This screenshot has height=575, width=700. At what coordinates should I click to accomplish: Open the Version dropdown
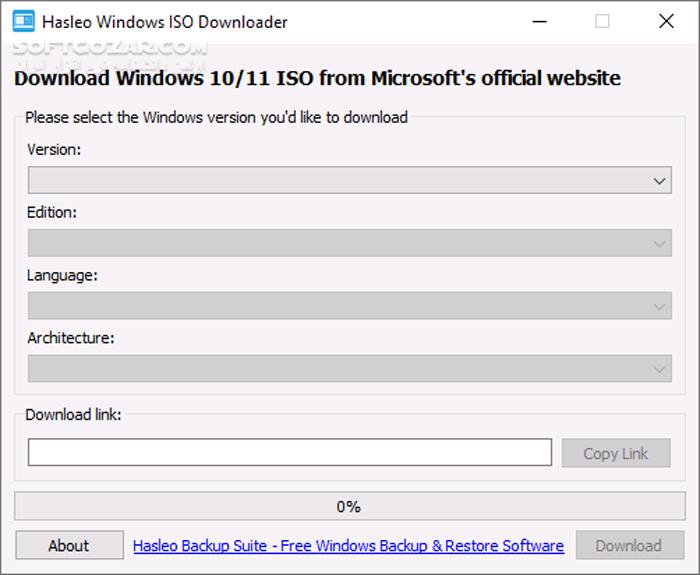pyautogui.click(x=350, y=180)
